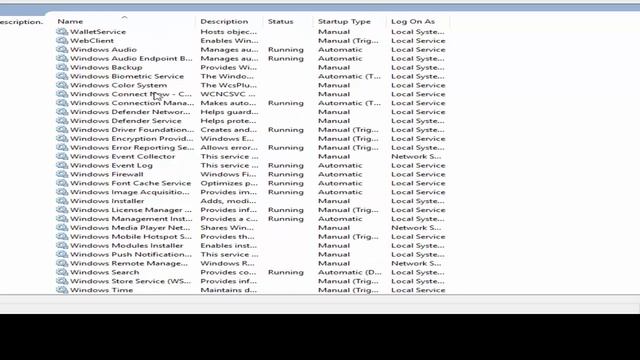Screen dimensions: 640x360
Task: Sort by the Log On As column header
Action: [413, 21]
